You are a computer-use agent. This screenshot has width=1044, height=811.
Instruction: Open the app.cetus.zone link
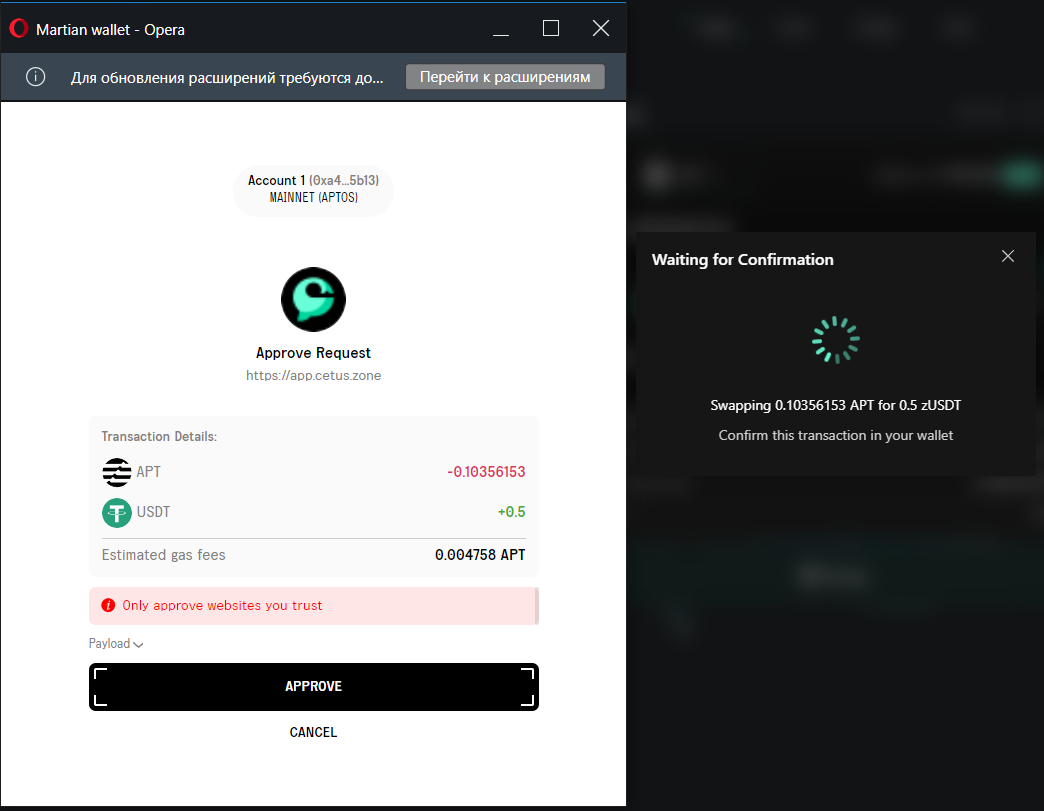(x=313, y=375)
